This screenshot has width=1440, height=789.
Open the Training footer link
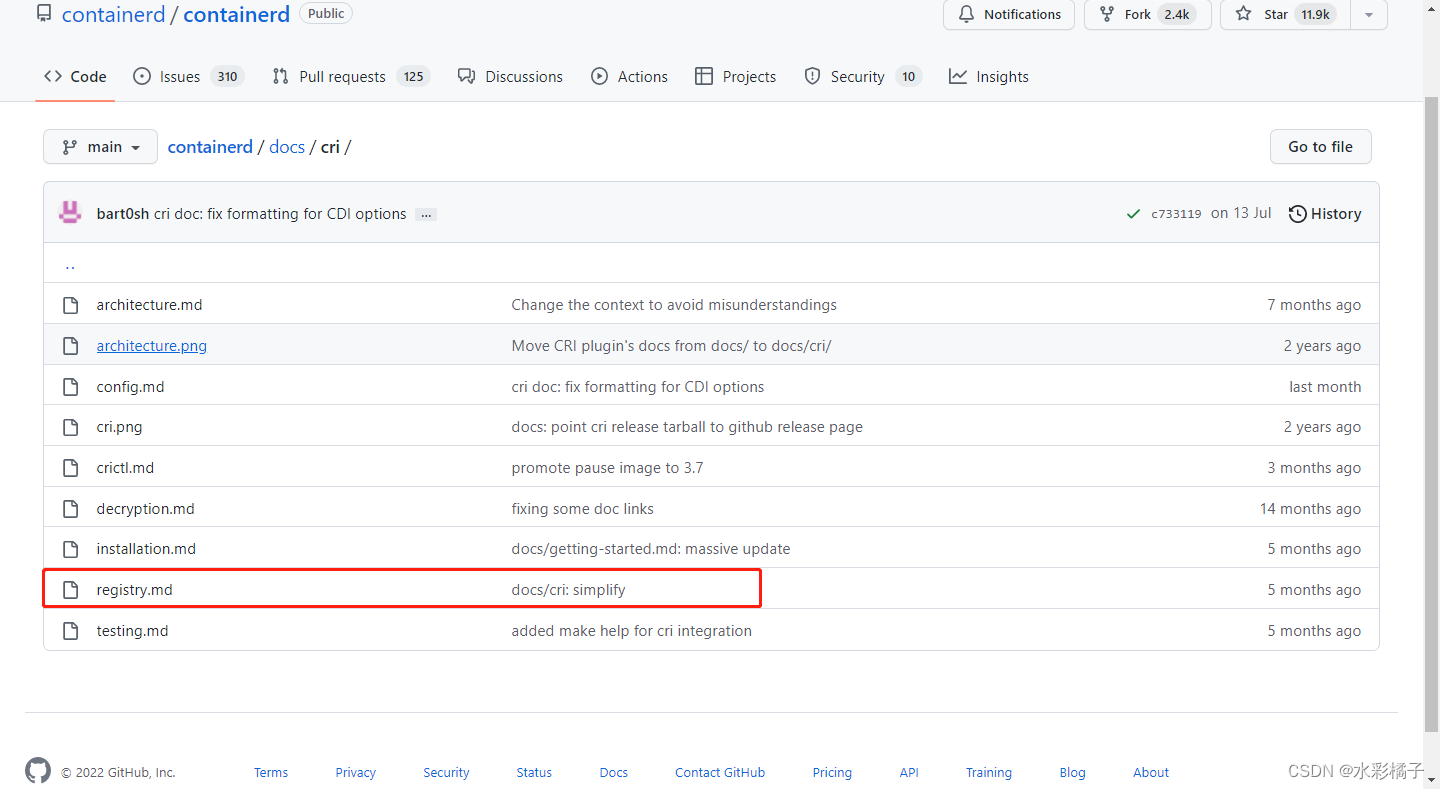pos(989,773)
